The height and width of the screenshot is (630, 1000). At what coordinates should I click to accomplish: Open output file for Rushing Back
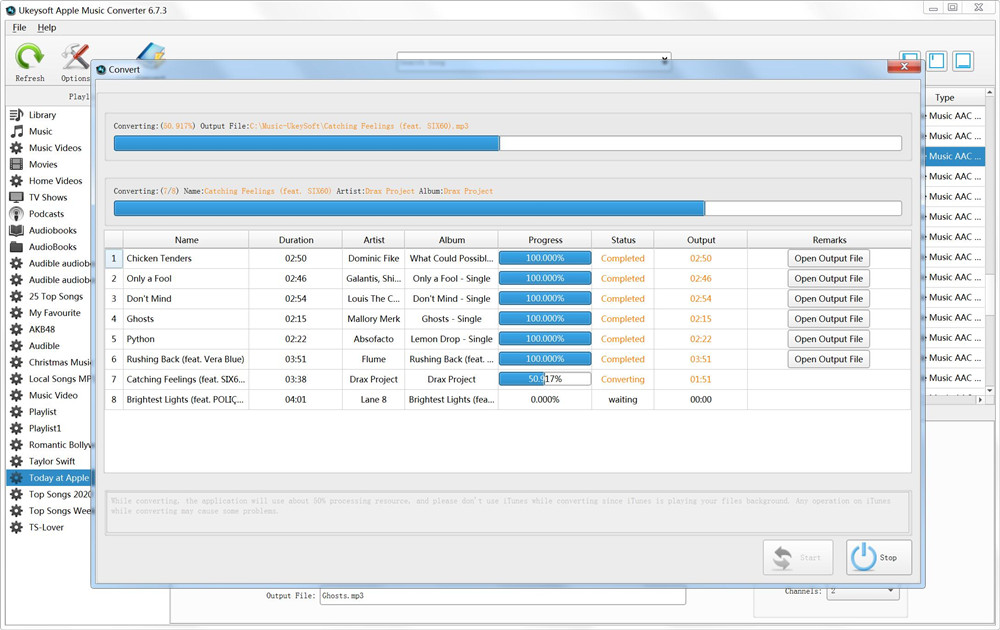click(x=828, y=359)
